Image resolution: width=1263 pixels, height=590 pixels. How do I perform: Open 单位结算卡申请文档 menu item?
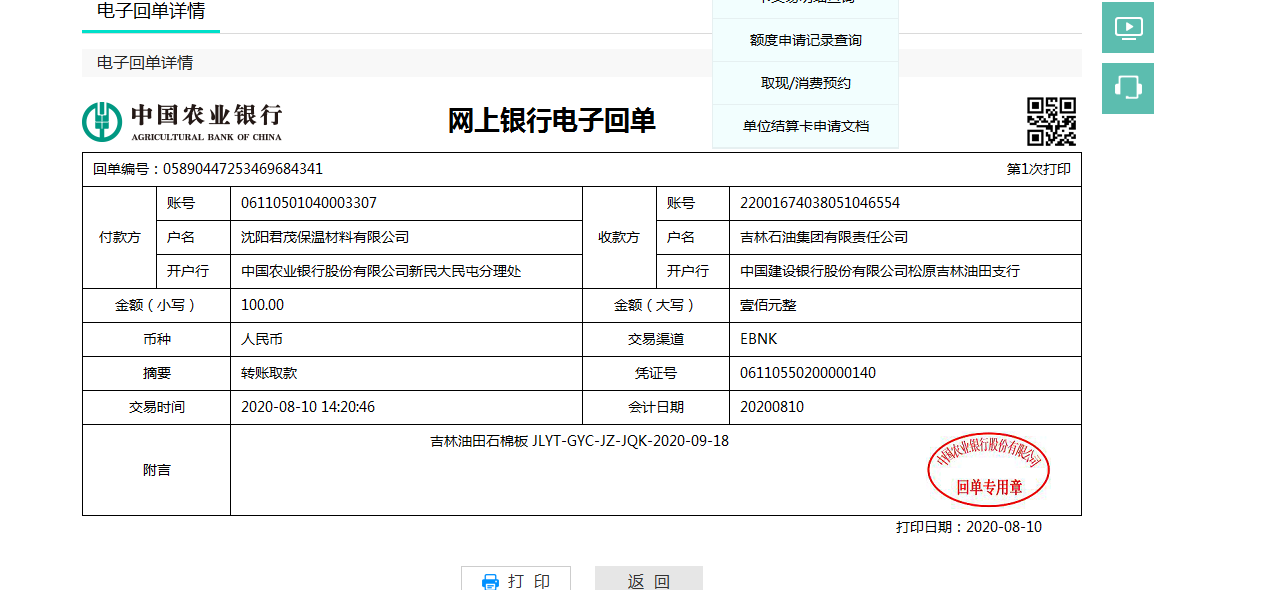805,126
